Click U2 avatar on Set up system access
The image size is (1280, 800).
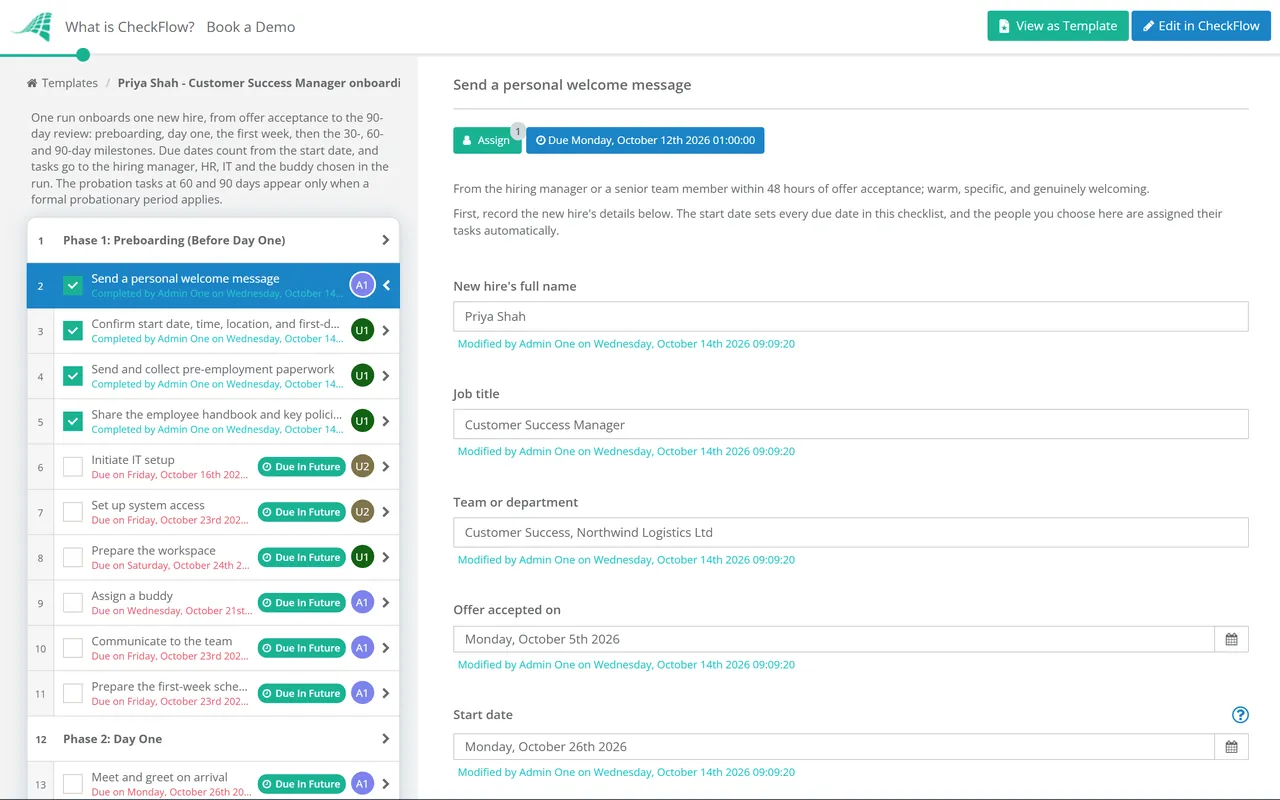coord(362,512)
